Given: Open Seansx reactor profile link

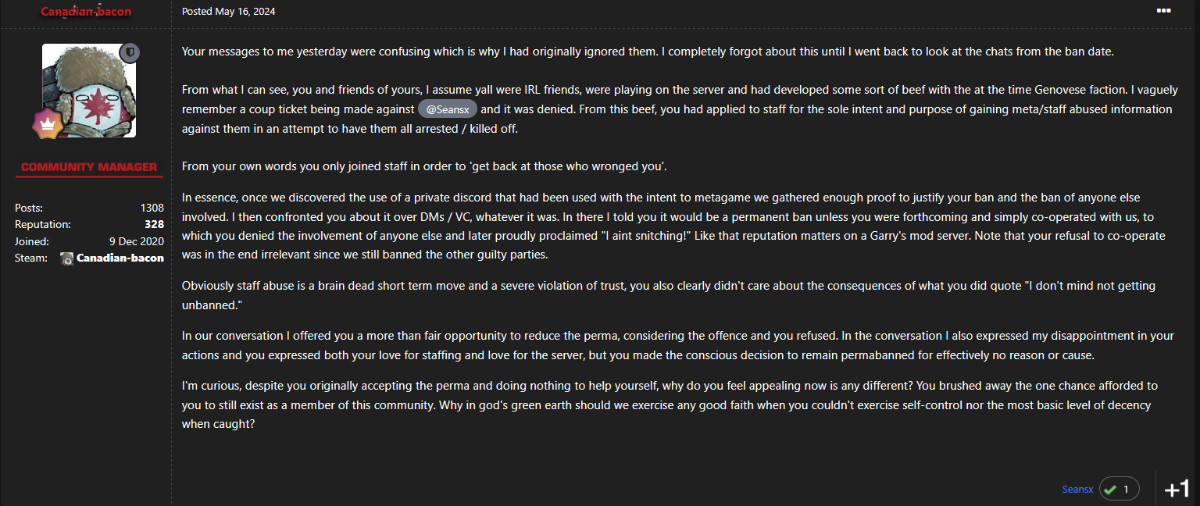Looking at the screenshot, I should click(x=1077, y=489).
